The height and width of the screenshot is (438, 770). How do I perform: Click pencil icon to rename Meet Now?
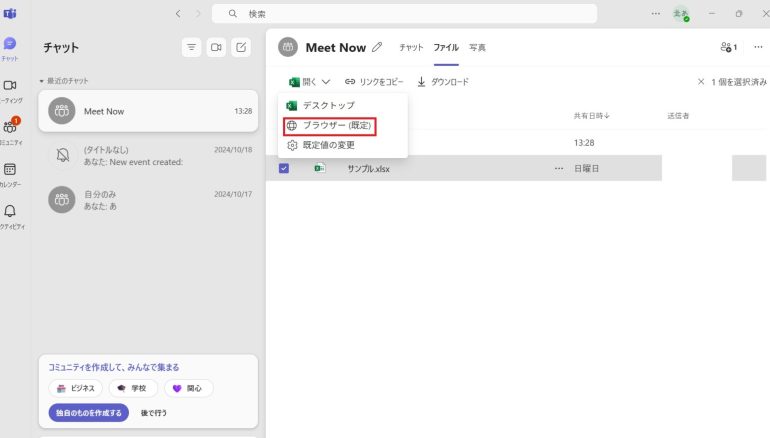click(x=377, y=47)
